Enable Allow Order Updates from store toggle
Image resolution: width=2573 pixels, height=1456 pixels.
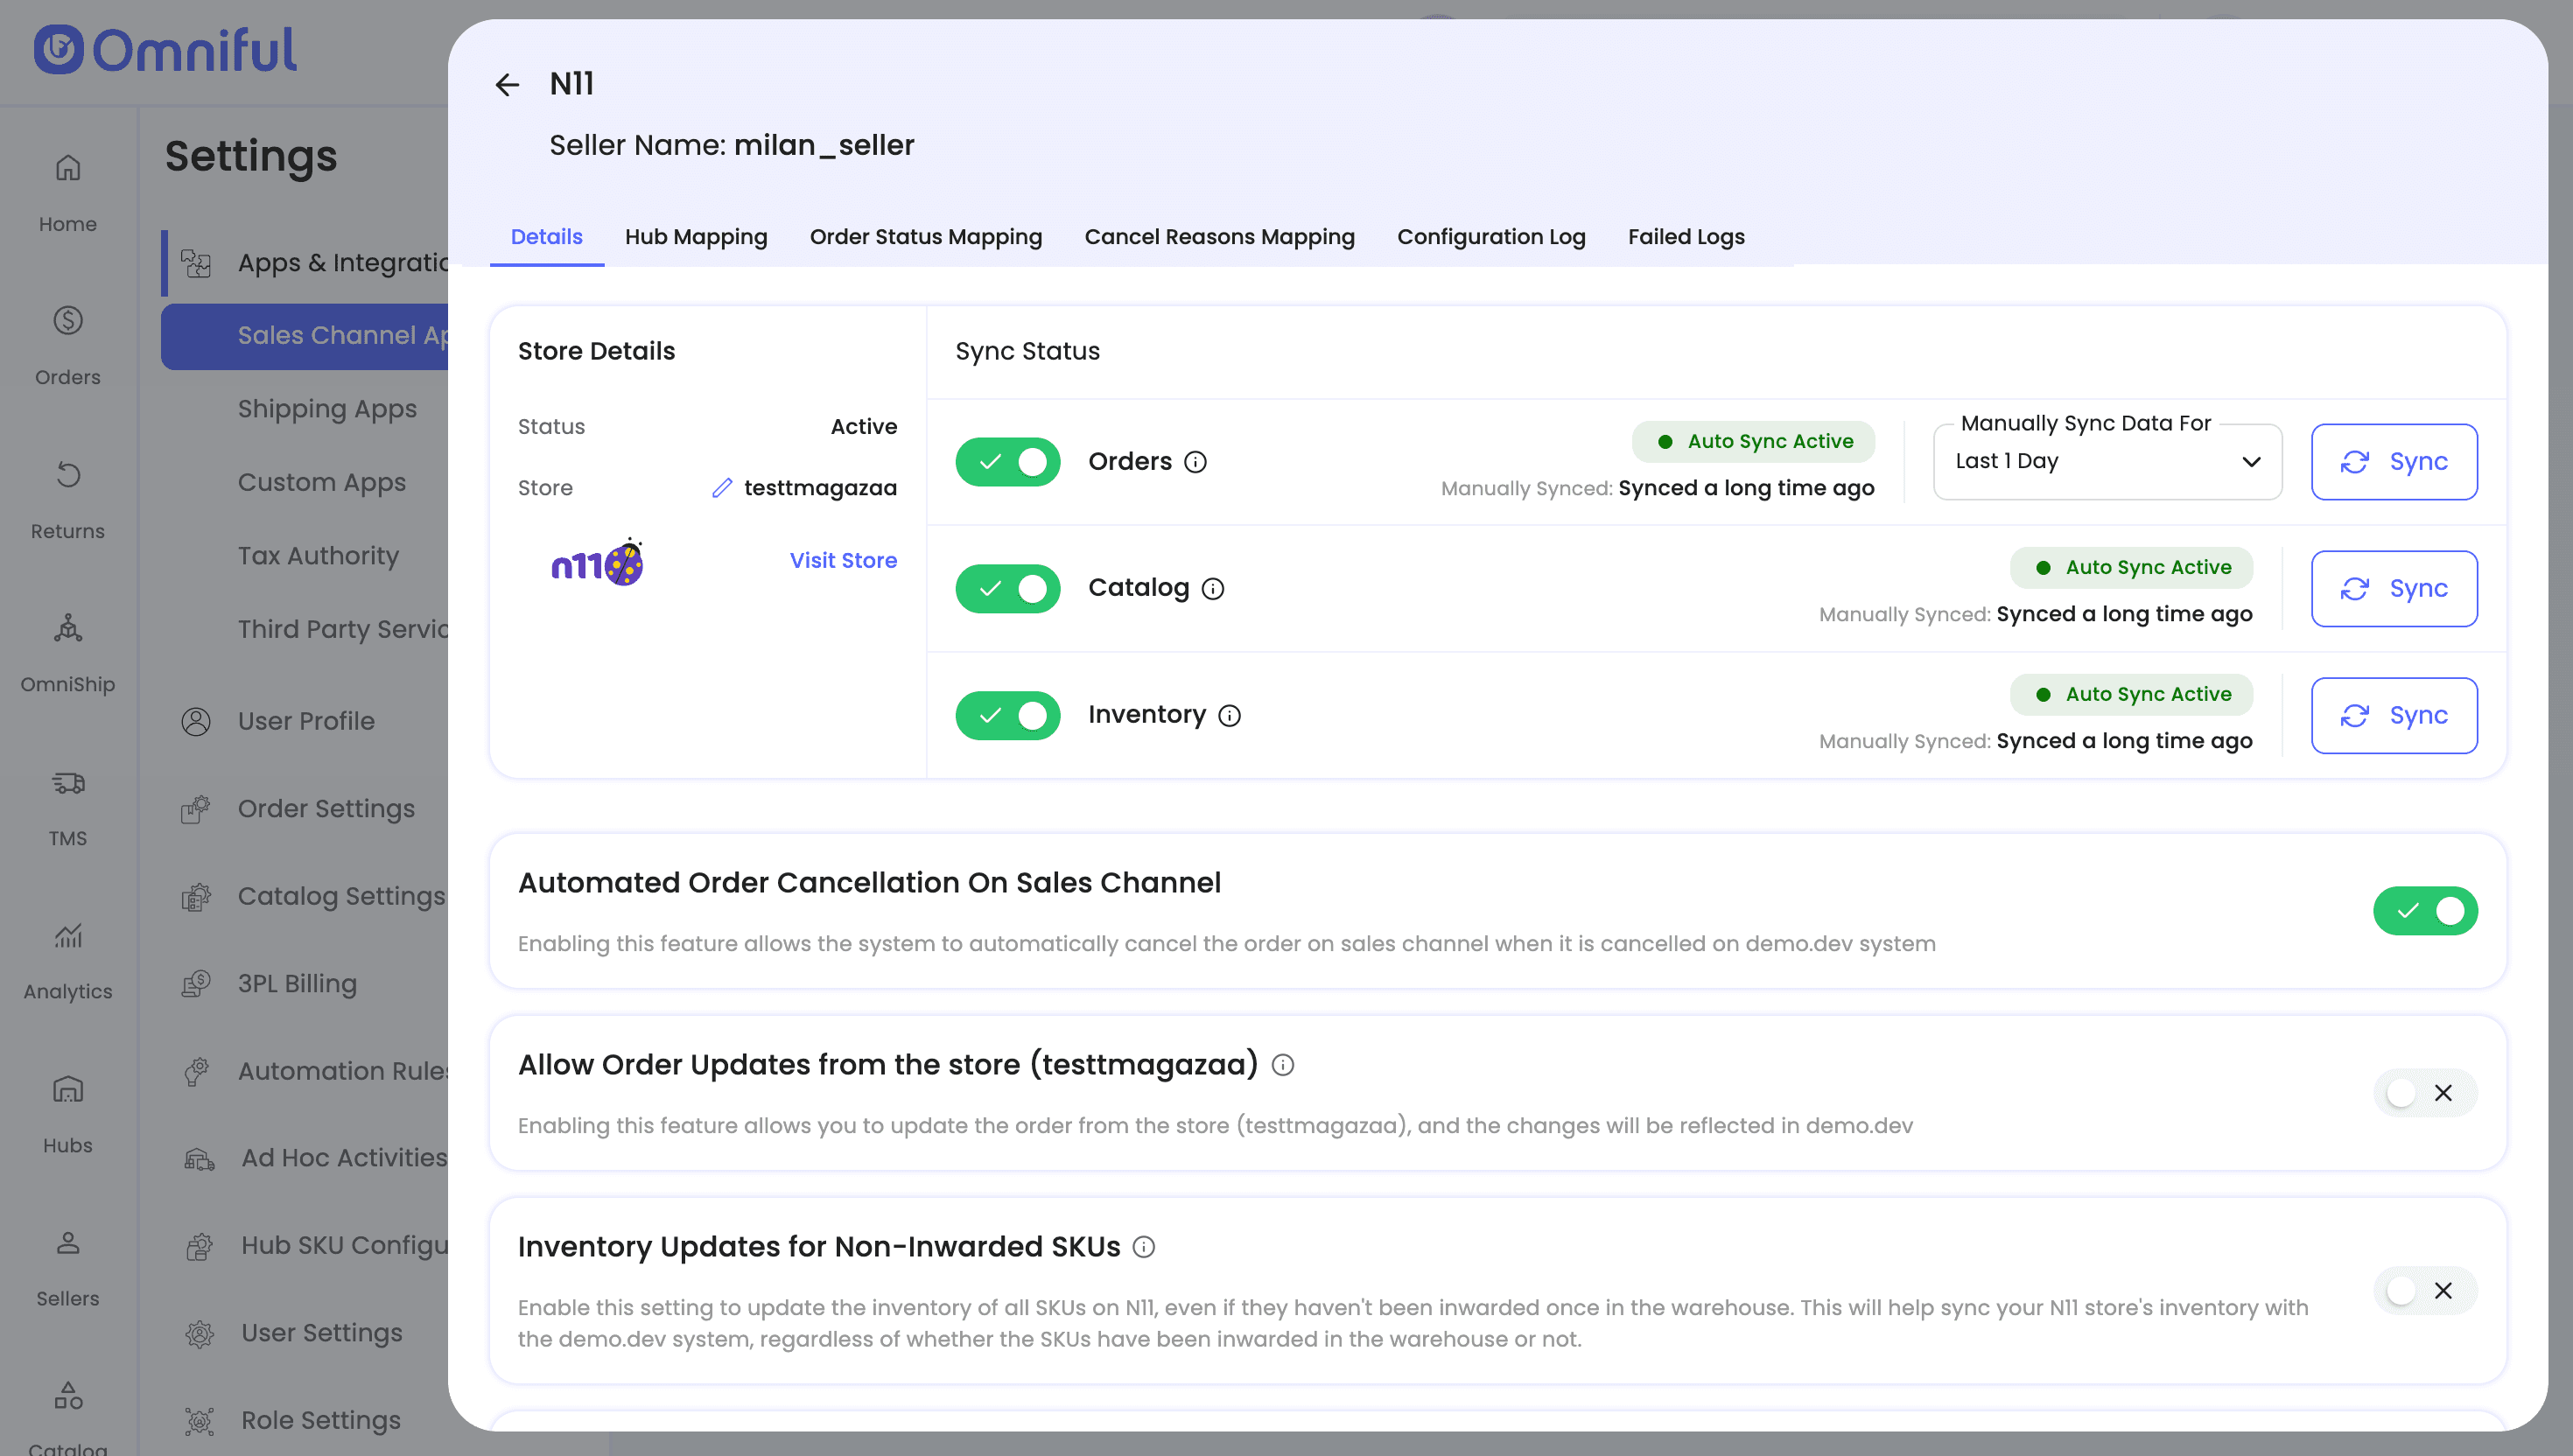[2425, 1093]
